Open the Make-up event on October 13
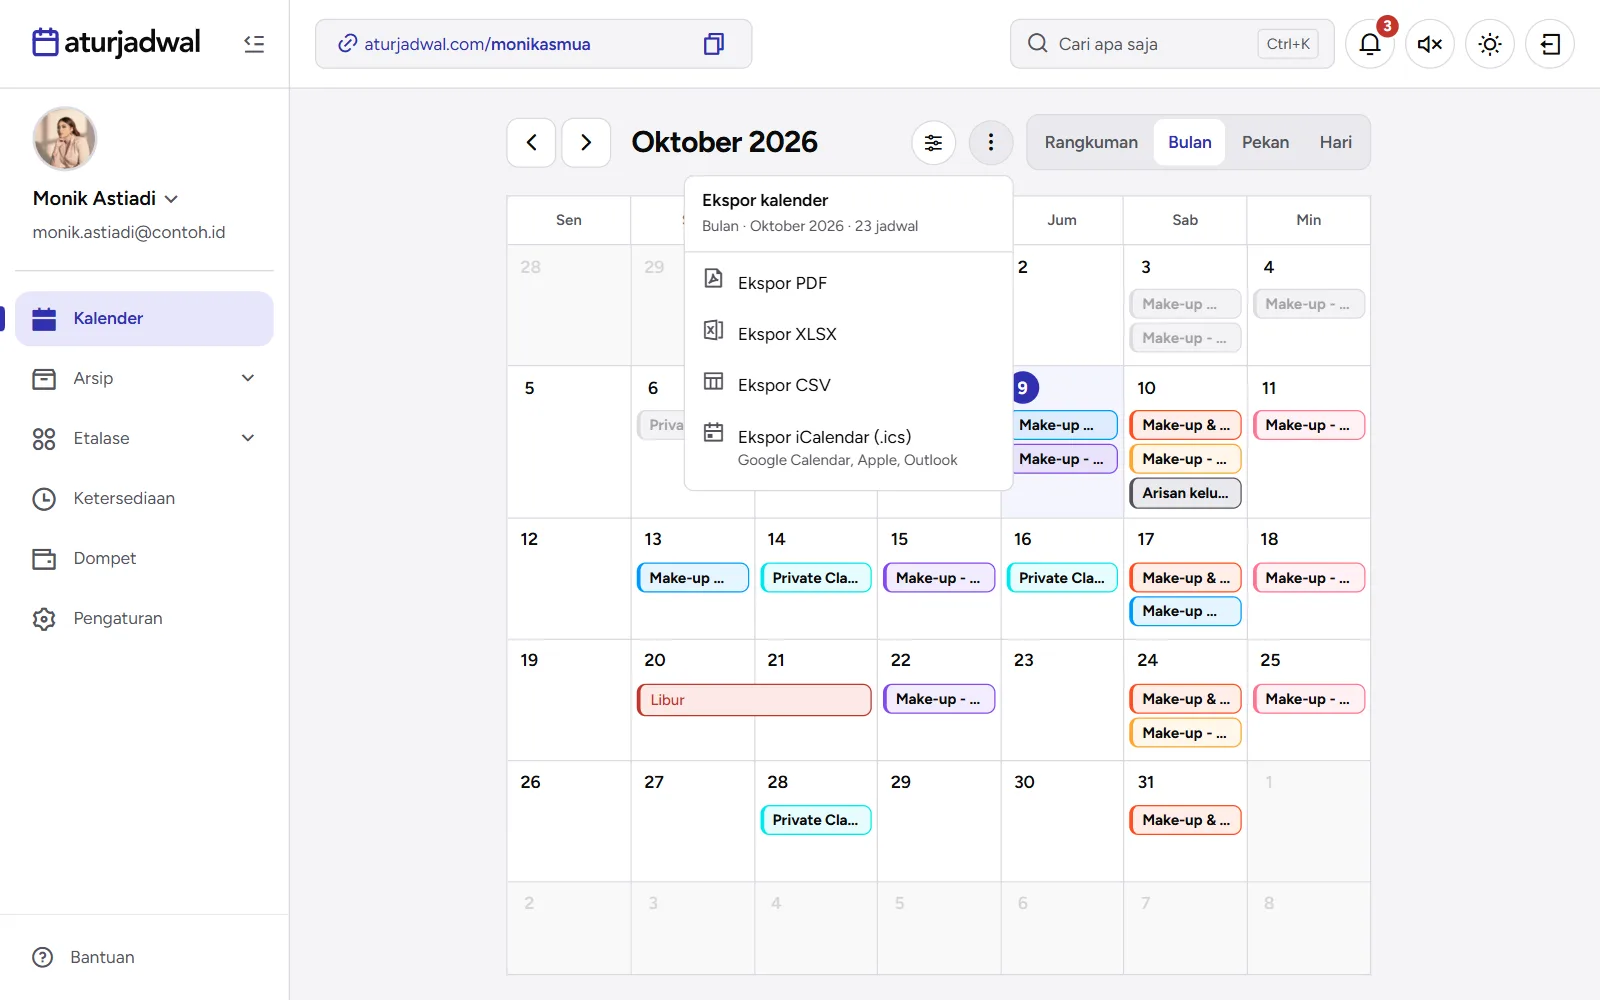The height and width of the screenshot is (1000, 1600). click(692, 578)
